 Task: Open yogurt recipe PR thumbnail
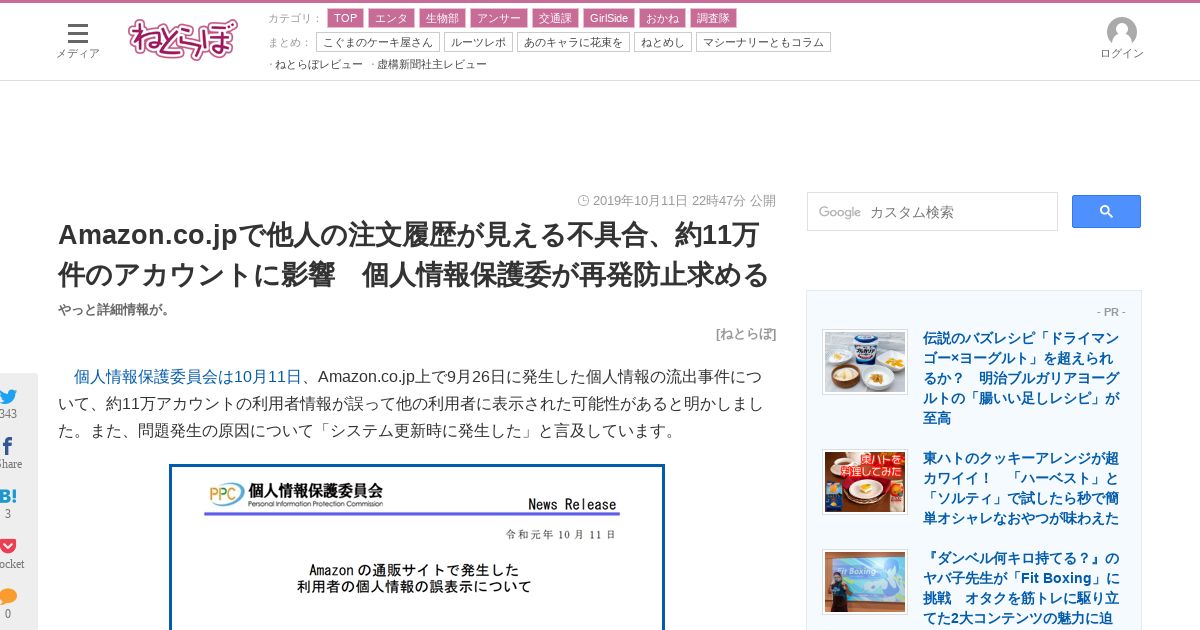865,362
